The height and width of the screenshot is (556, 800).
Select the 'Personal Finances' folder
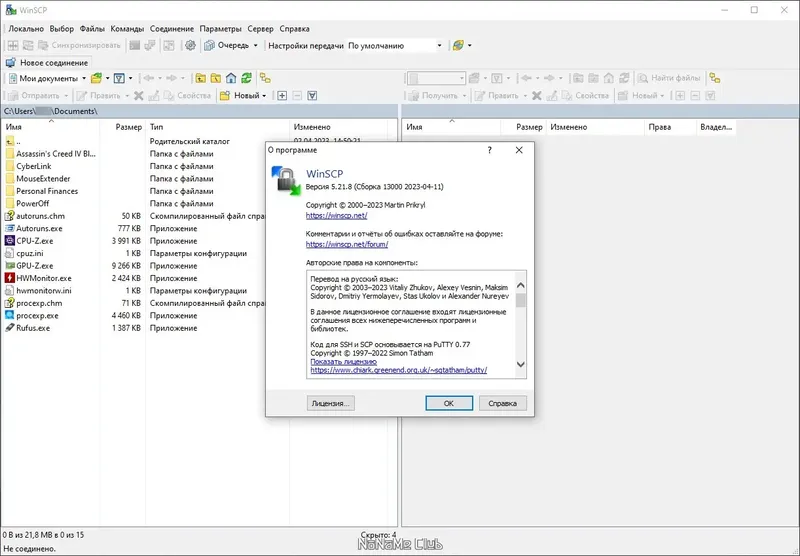point(47,191)
